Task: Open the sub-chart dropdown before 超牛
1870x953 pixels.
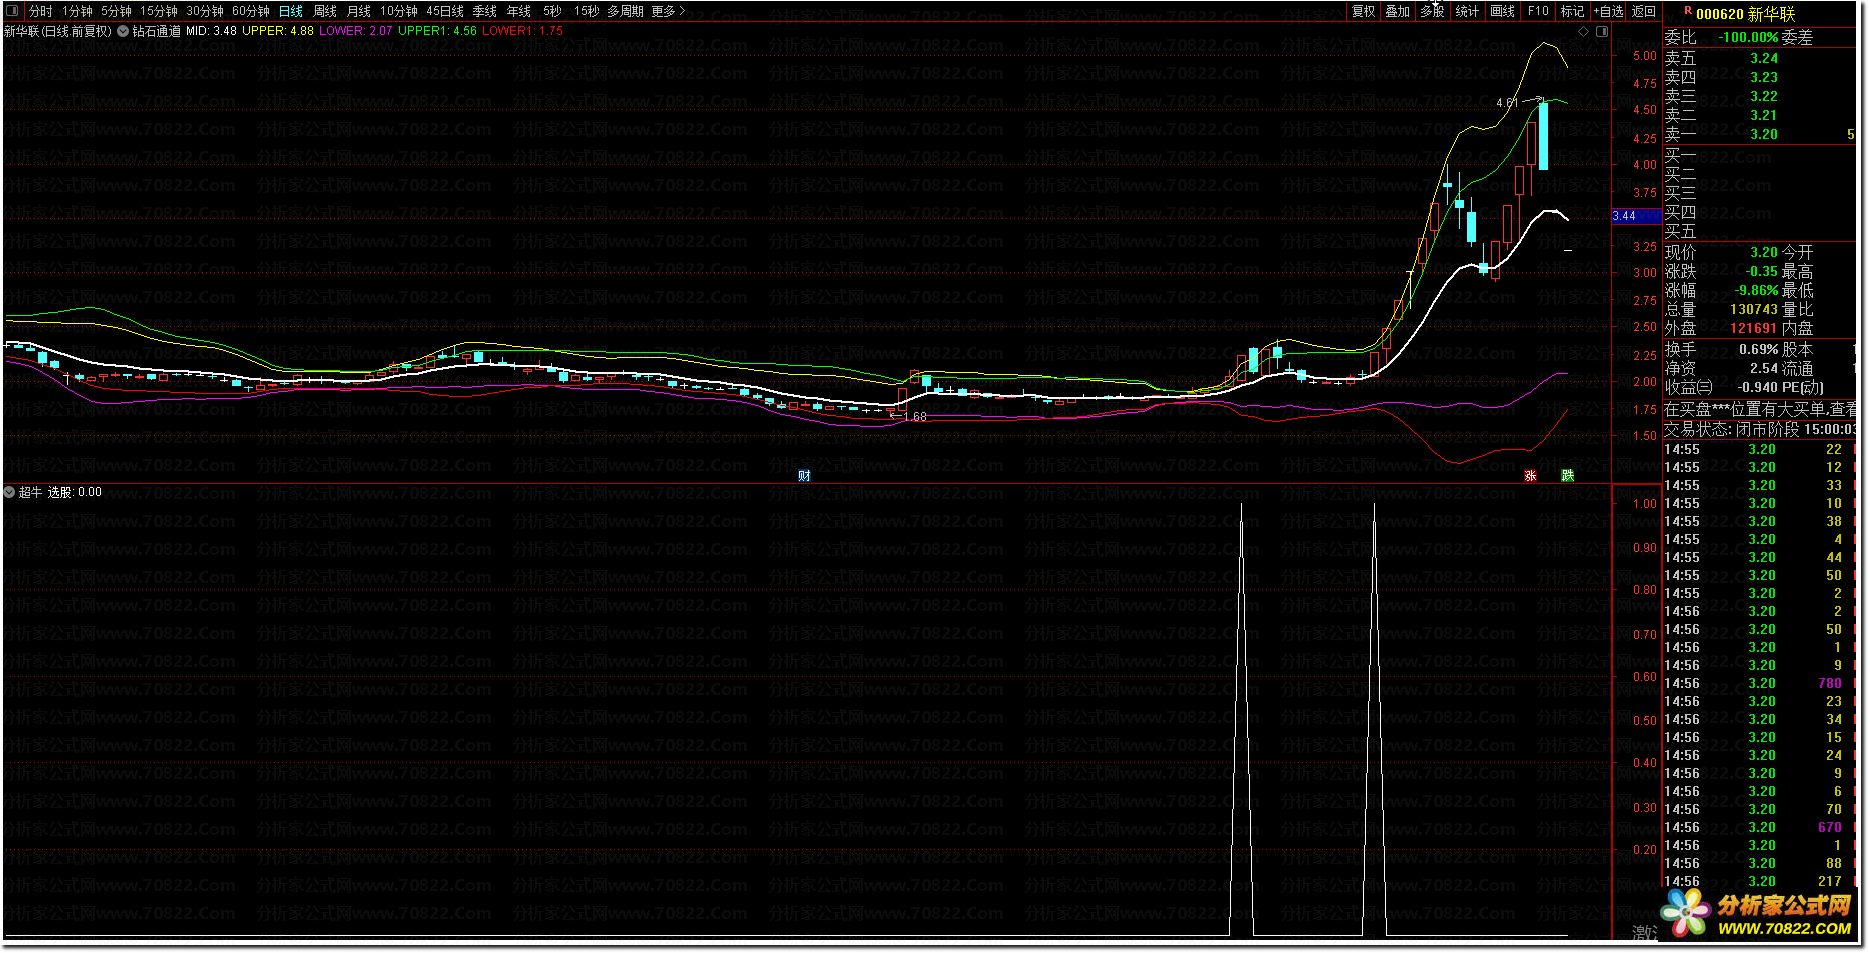Action: tap(10, 492)
